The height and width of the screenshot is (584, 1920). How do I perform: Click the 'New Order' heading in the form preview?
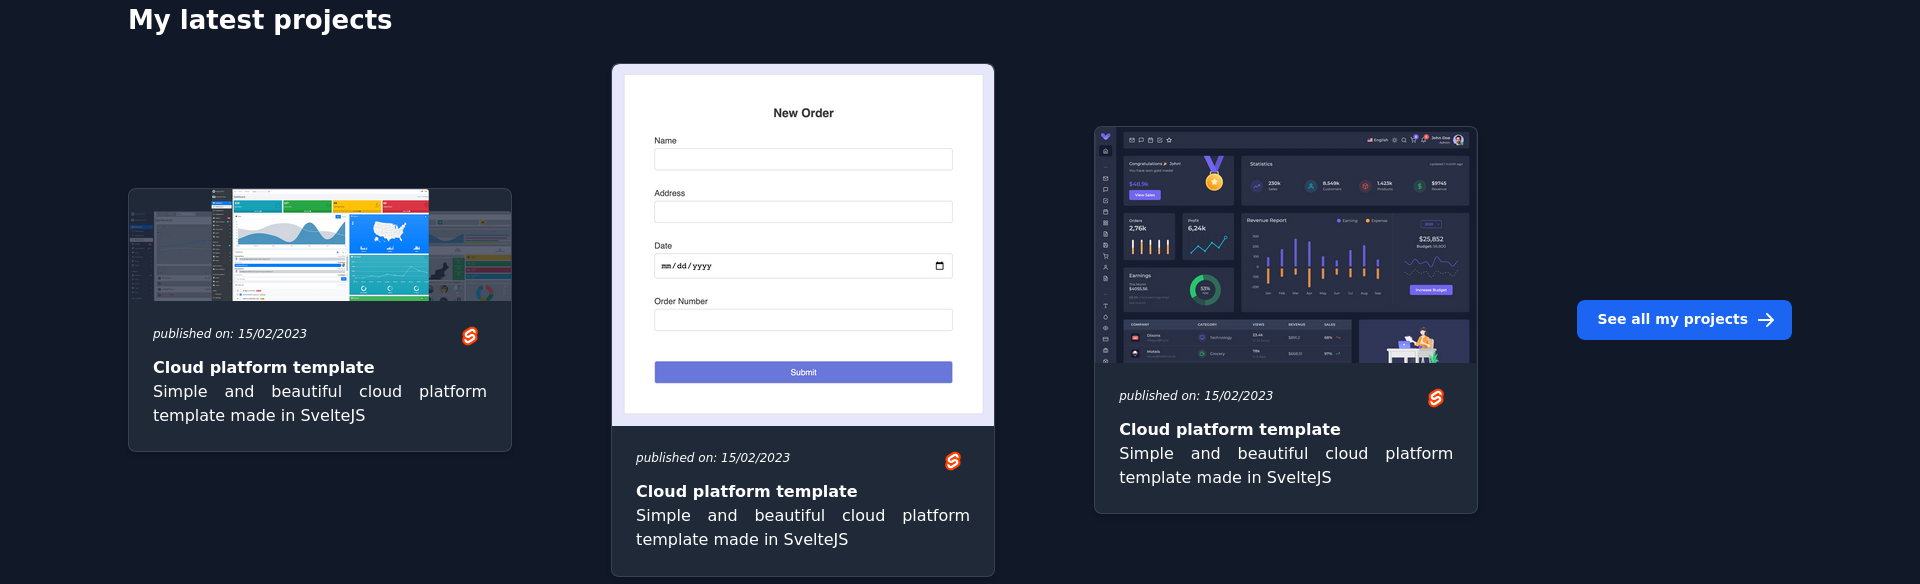(x=803, y=113)
